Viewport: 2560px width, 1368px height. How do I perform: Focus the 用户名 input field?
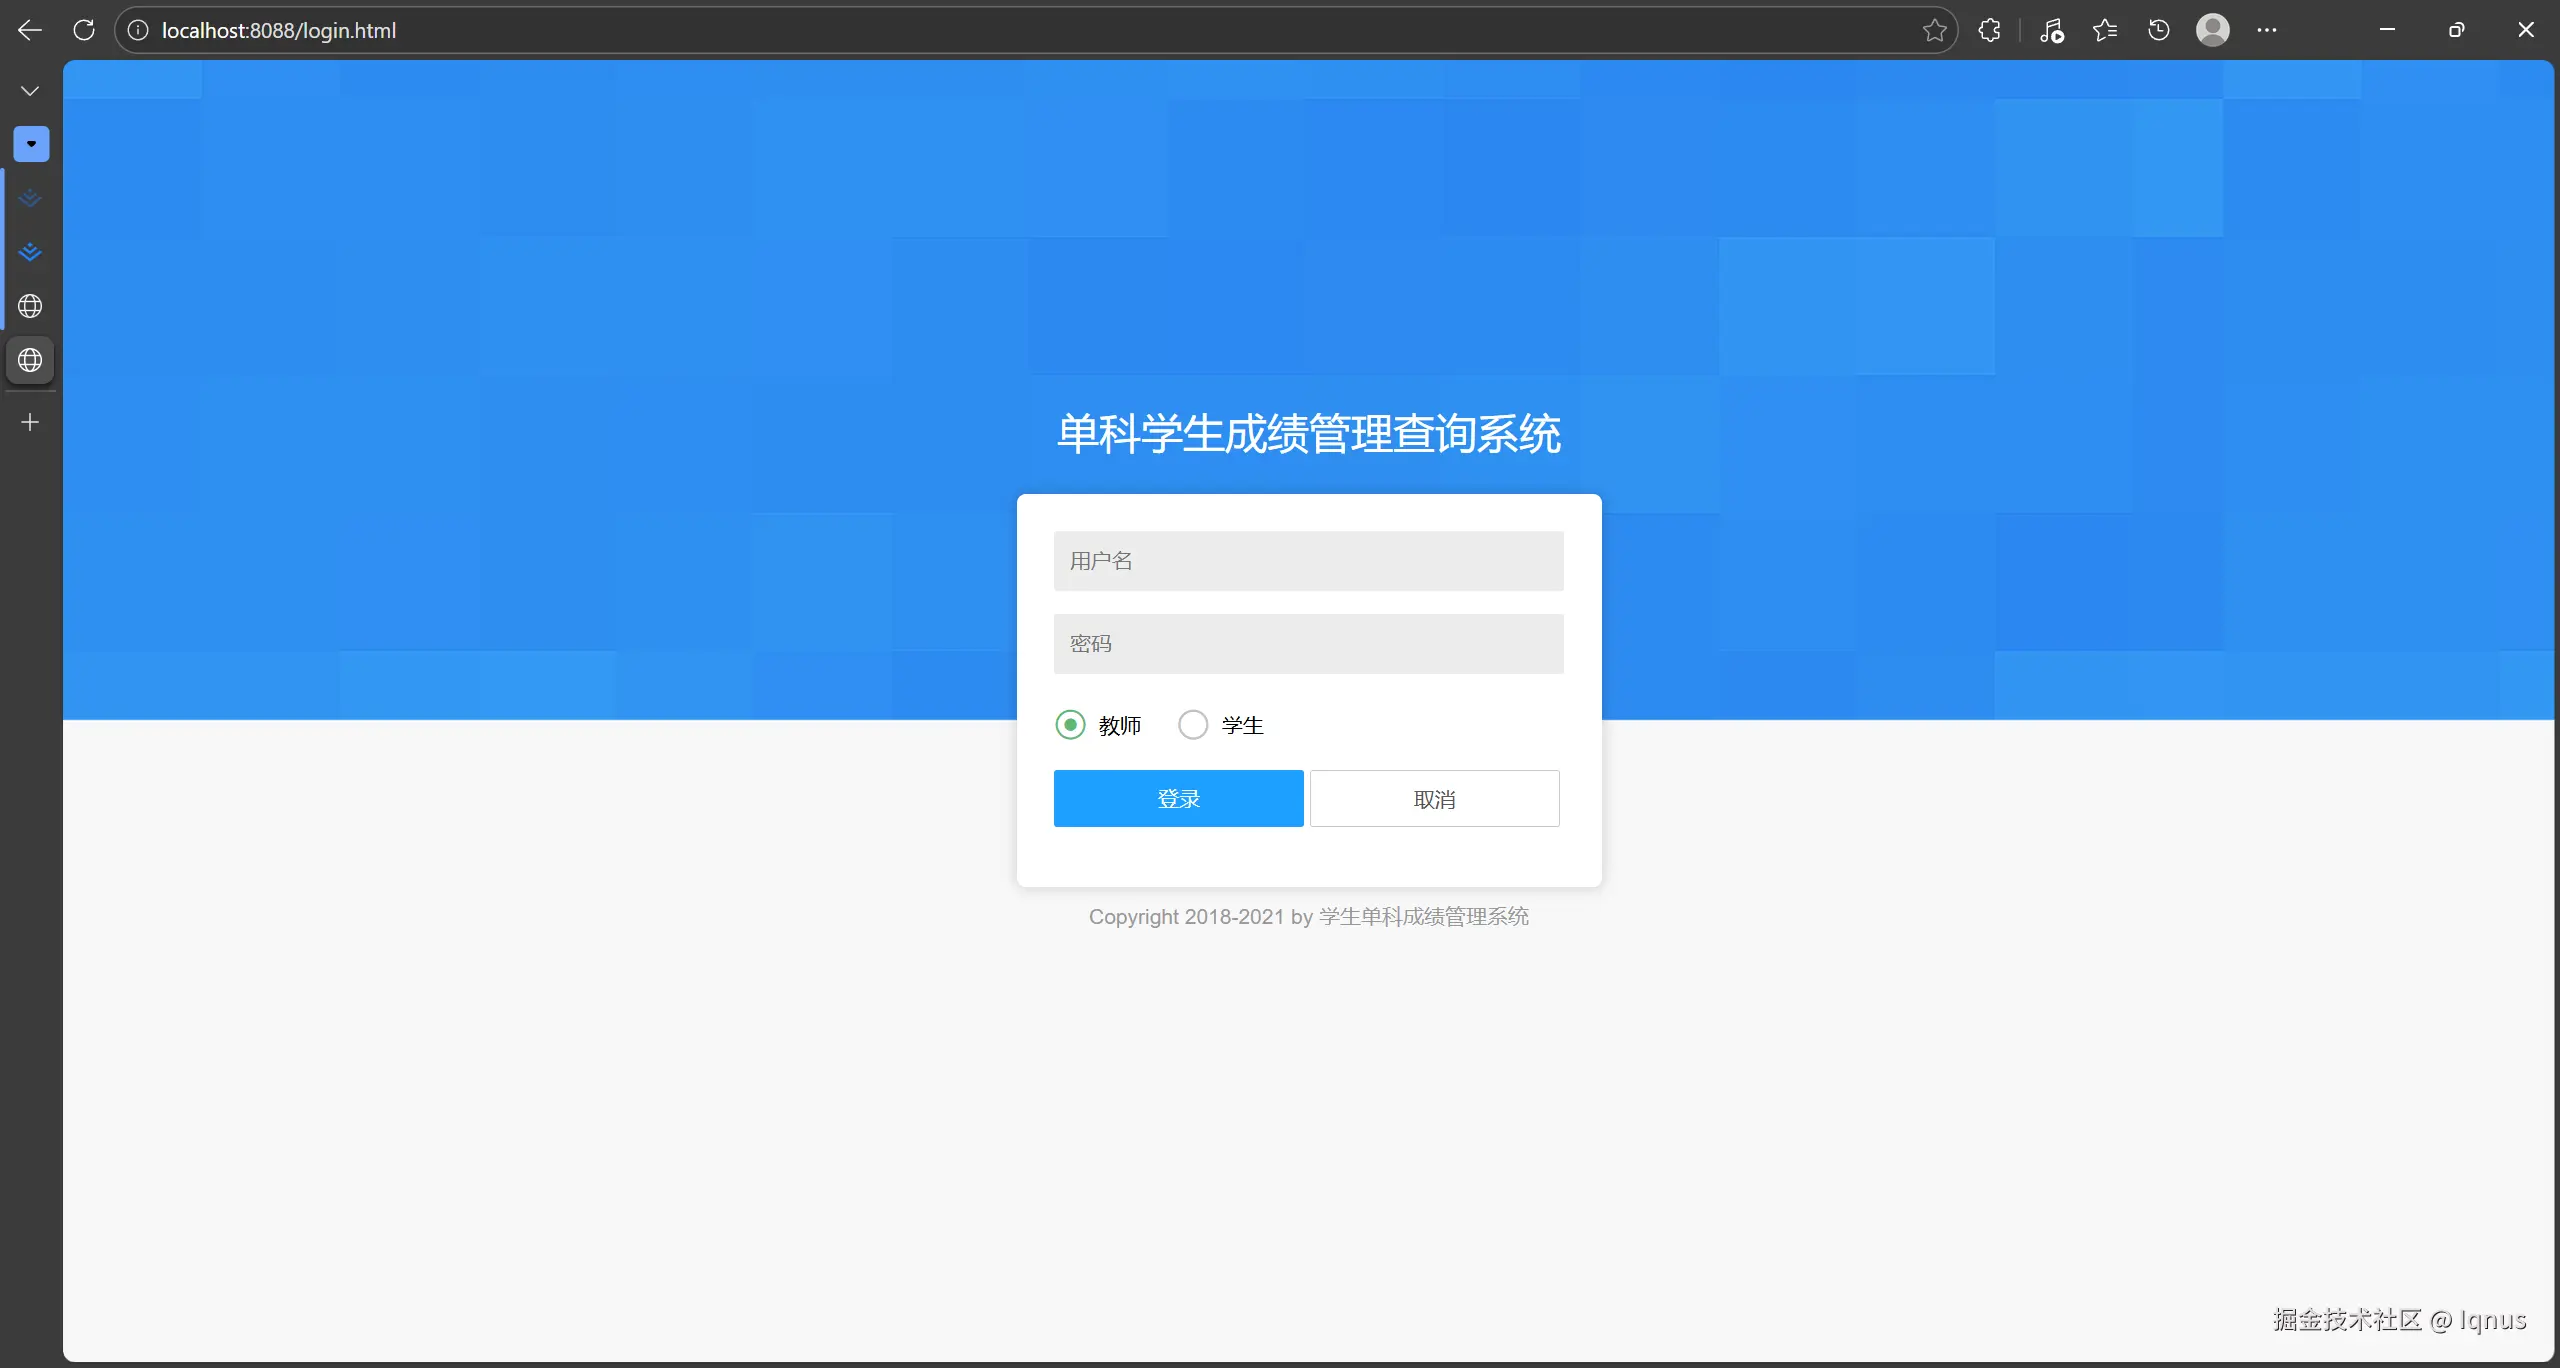(x=1308, y=561)
